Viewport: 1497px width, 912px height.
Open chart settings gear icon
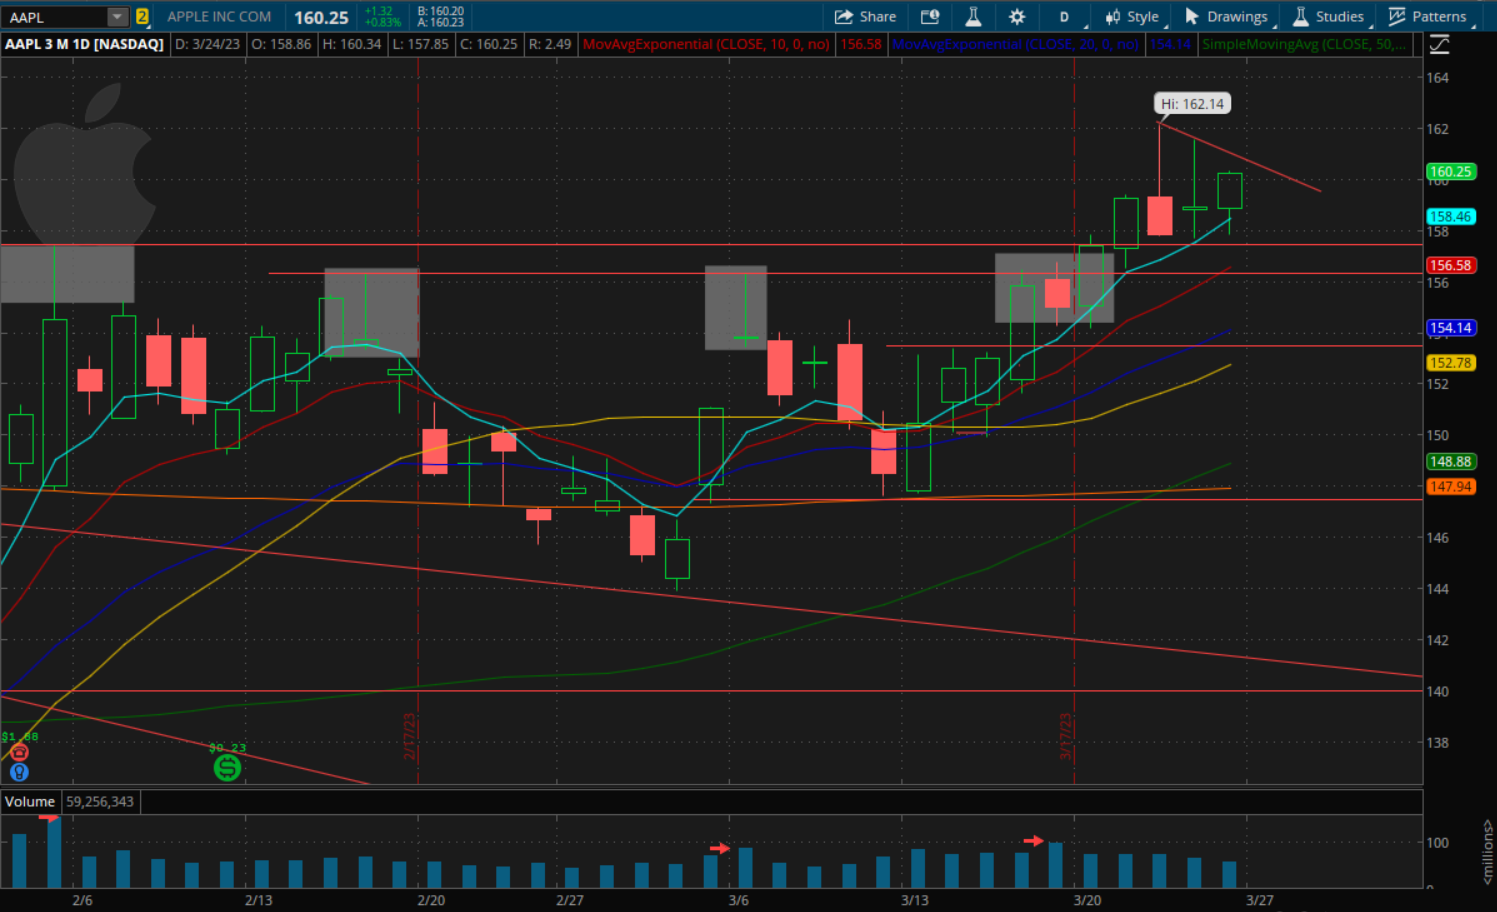click(x=1017, y=17)
